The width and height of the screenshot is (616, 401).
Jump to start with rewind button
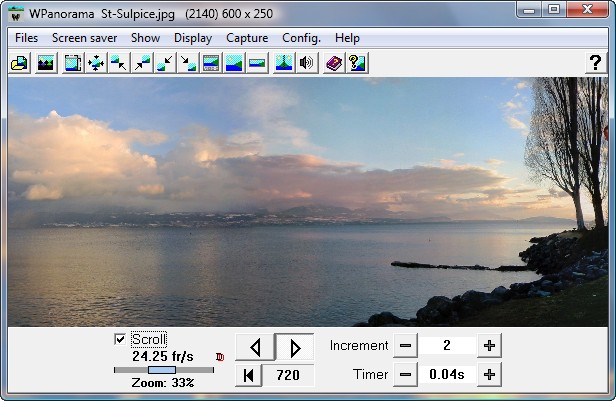(x=248, y=375)
